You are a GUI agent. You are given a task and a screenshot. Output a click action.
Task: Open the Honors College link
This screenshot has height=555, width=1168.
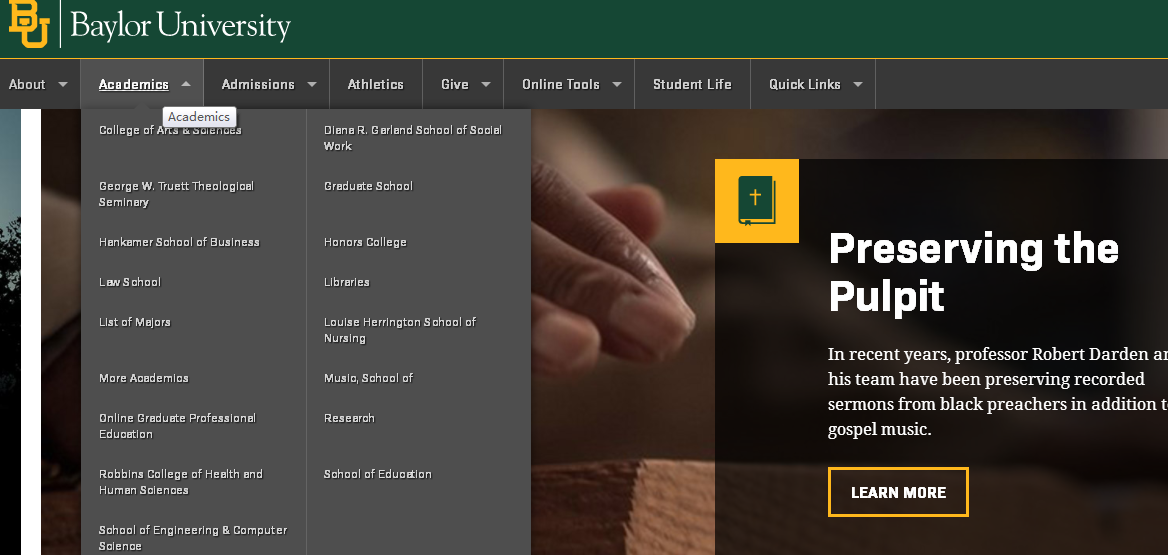click(x=365, y=242)
